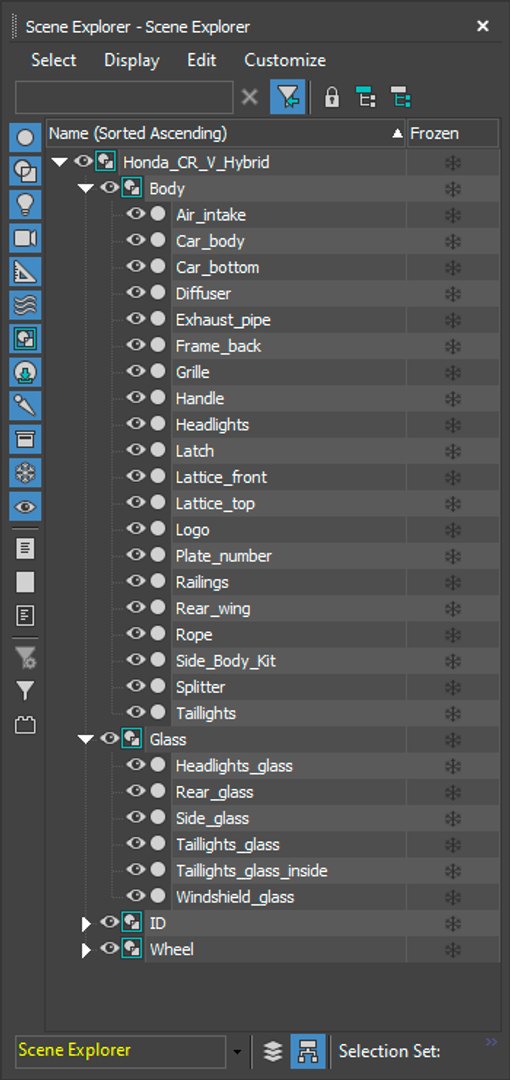Toggle Display Hidden Objects eye icon
The width and height of the screenshot is (510, 1080).
[26, 507]
